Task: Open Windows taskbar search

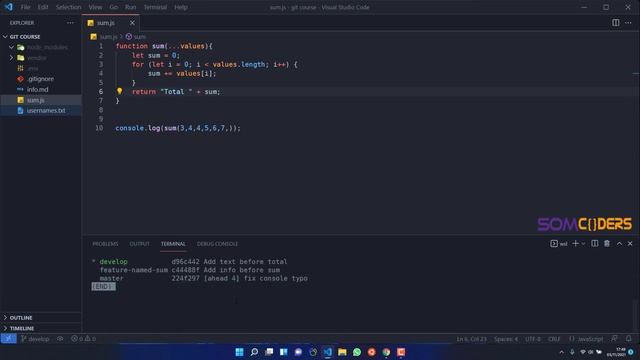Action: pyautogui.click(x=254, y=352)
